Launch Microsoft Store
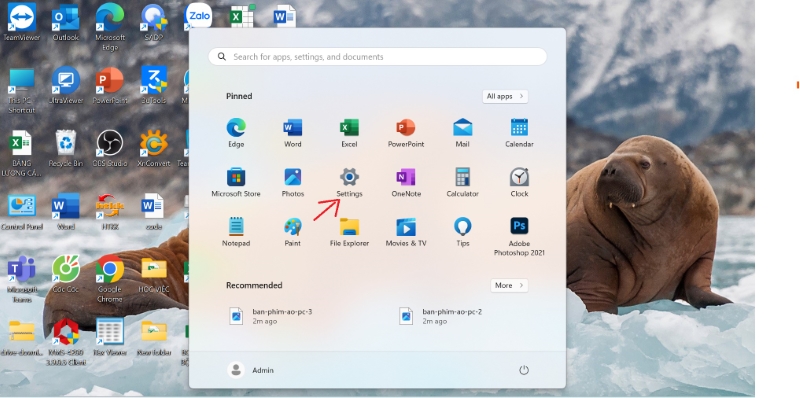800x398 pixels. click(236, 182)
